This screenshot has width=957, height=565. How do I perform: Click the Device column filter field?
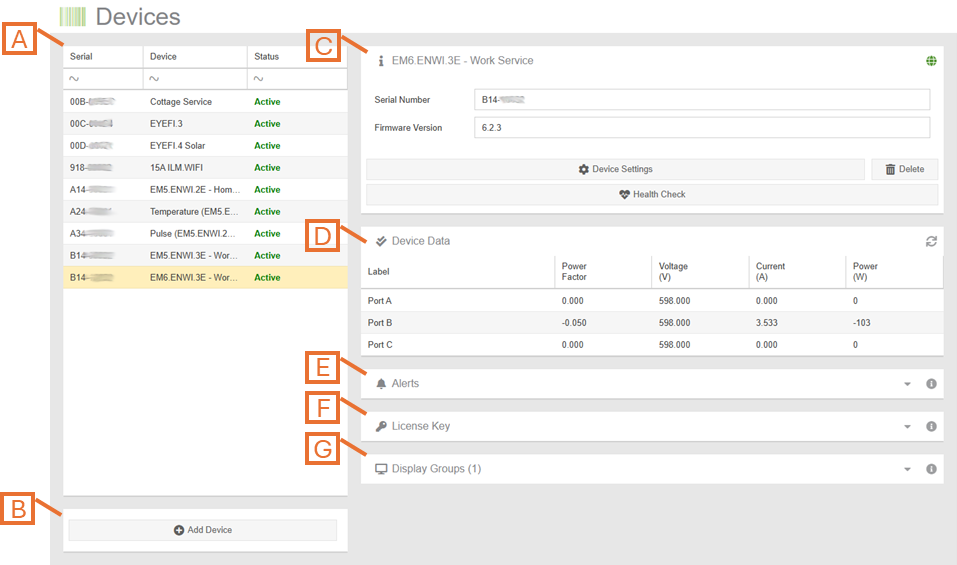click(x=195, y=79)
